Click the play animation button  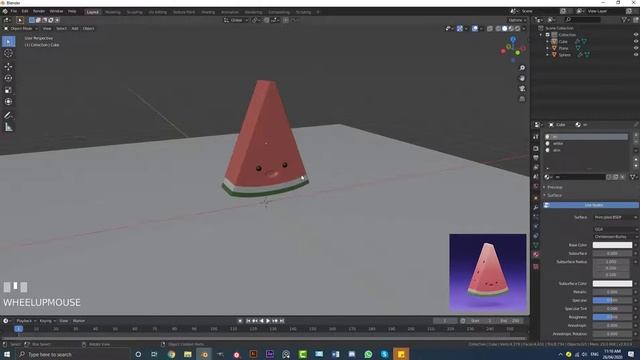268,321
